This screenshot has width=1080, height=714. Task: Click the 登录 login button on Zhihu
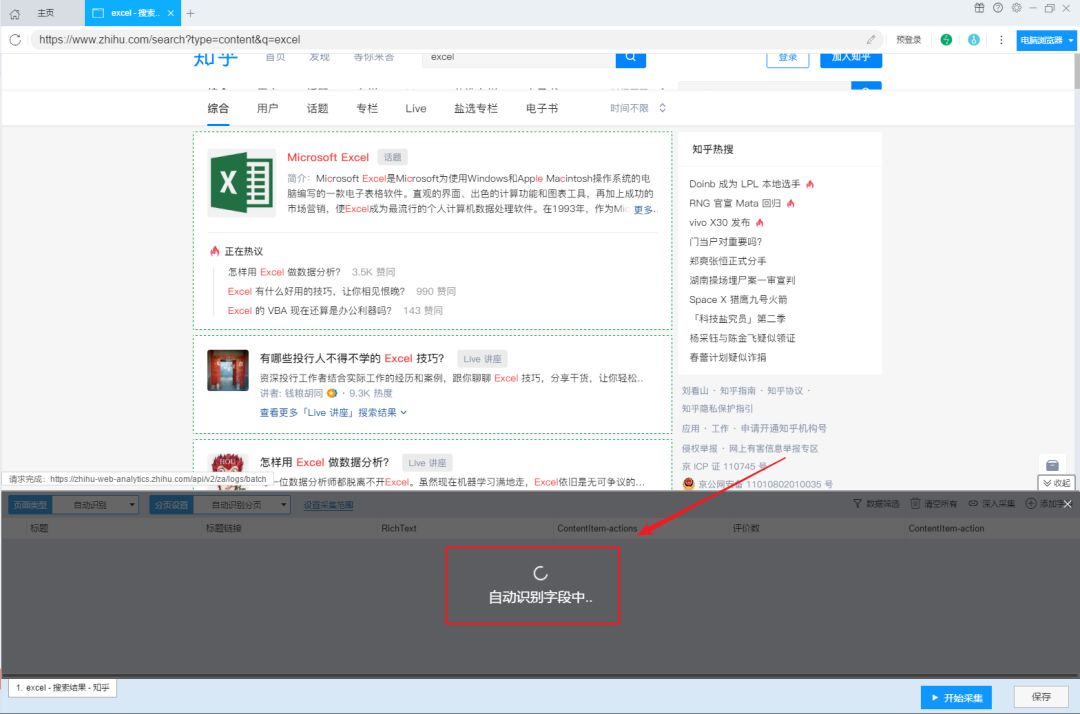click(788, 59)
